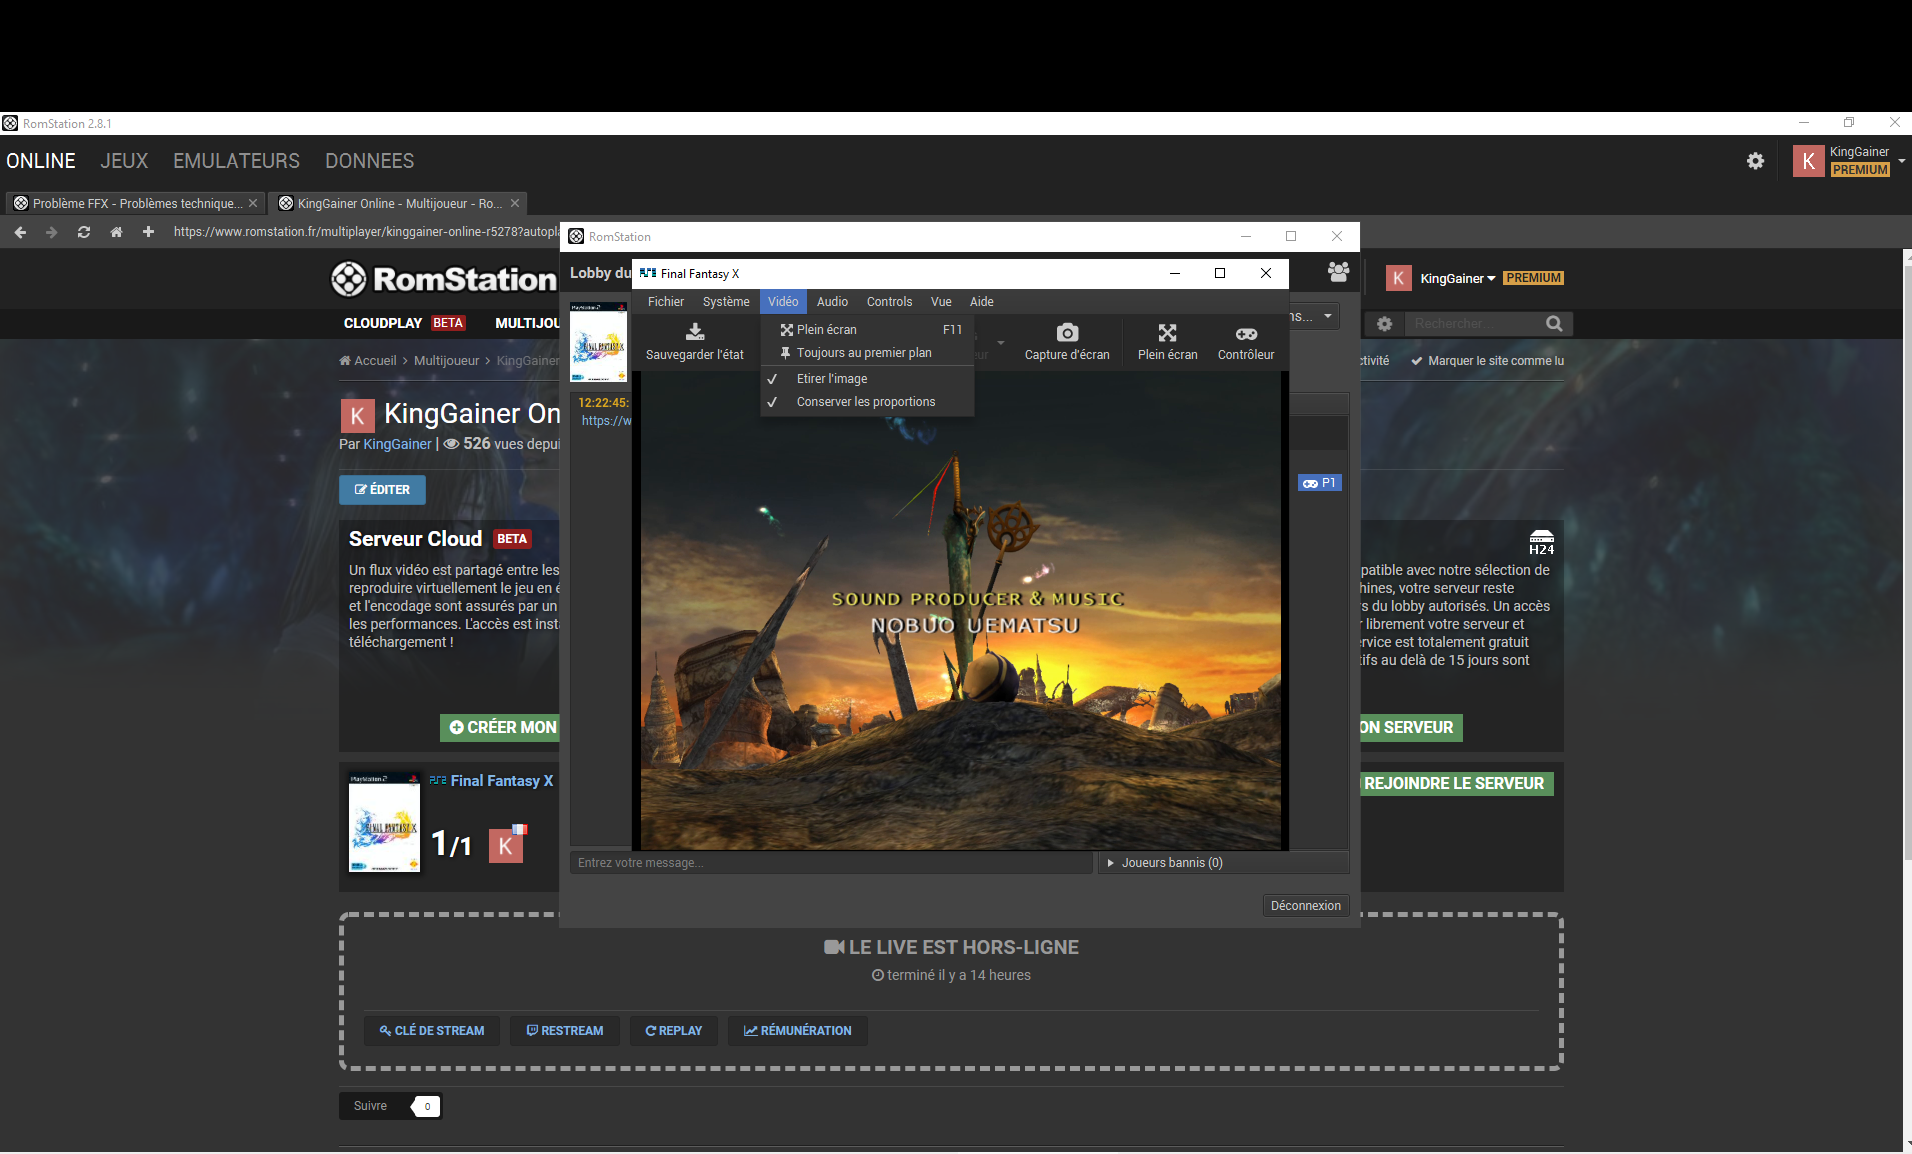The width and height of the screenshot is (1912, 1154).
Task: Click the chat message input field
Action: 831,863
